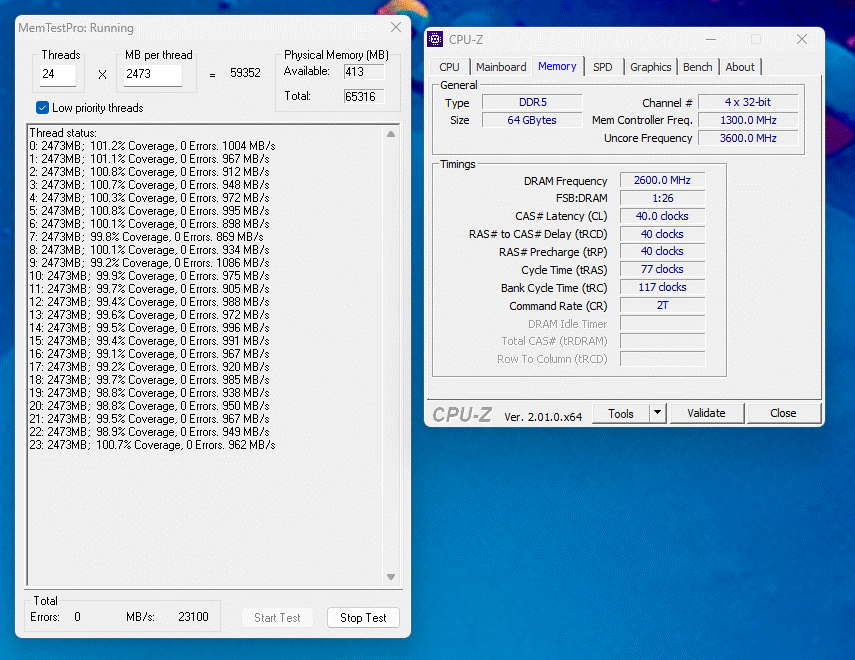Open the Tools dropdown arrow in CPU-Z
The width and height of the screenshot is (855, 660).
658,413
